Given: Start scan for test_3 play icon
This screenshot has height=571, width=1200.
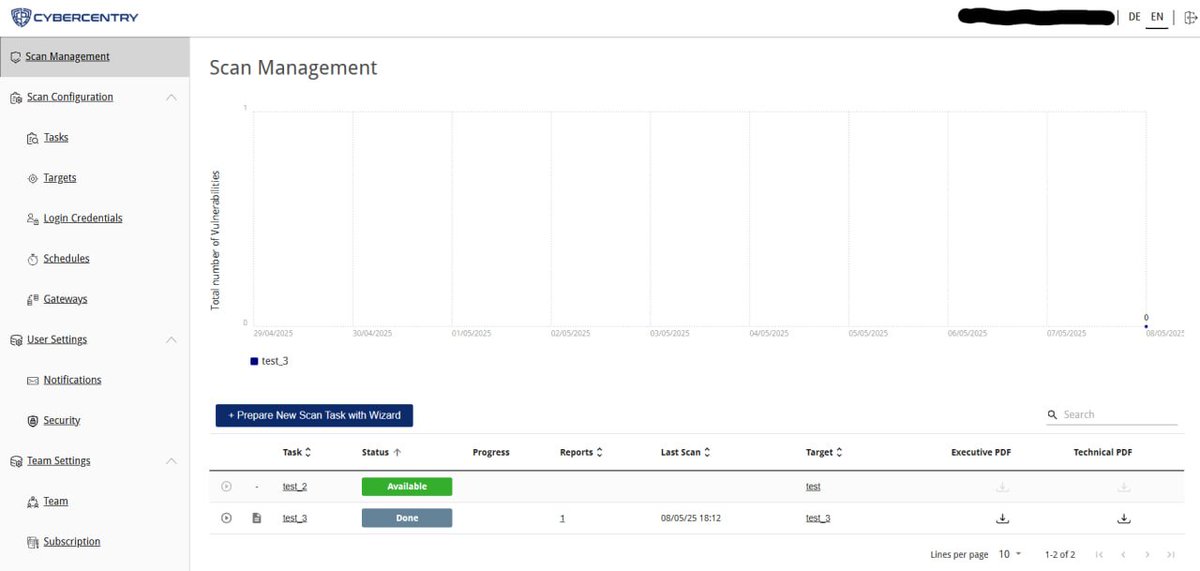Looking at the screenshot, I should pyautogui.click(x=226, y=518).
